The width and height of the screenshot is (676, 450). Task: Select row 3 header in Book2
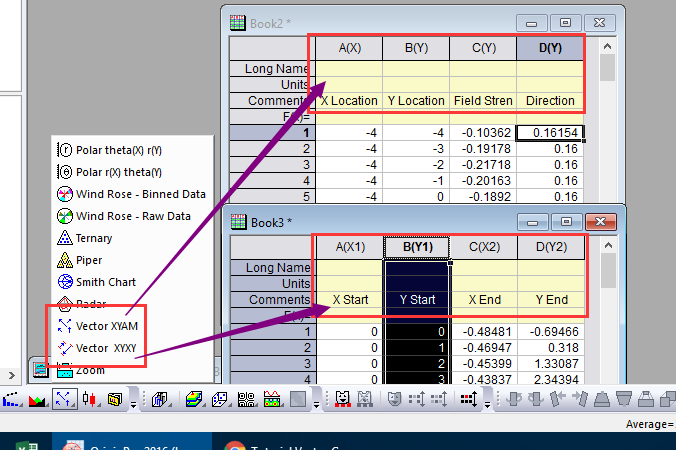[x=273, y=165]
